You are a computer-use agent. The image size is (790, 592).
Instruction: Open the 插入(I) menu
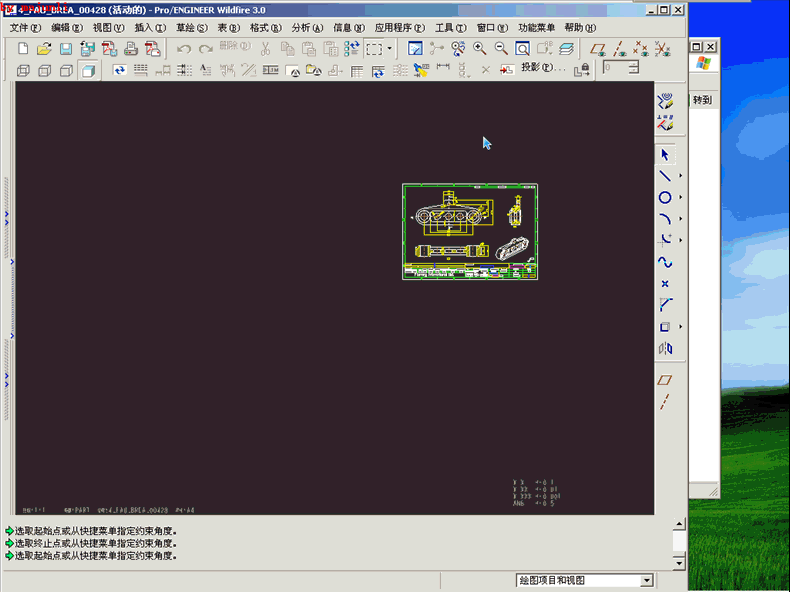[150, 28]
